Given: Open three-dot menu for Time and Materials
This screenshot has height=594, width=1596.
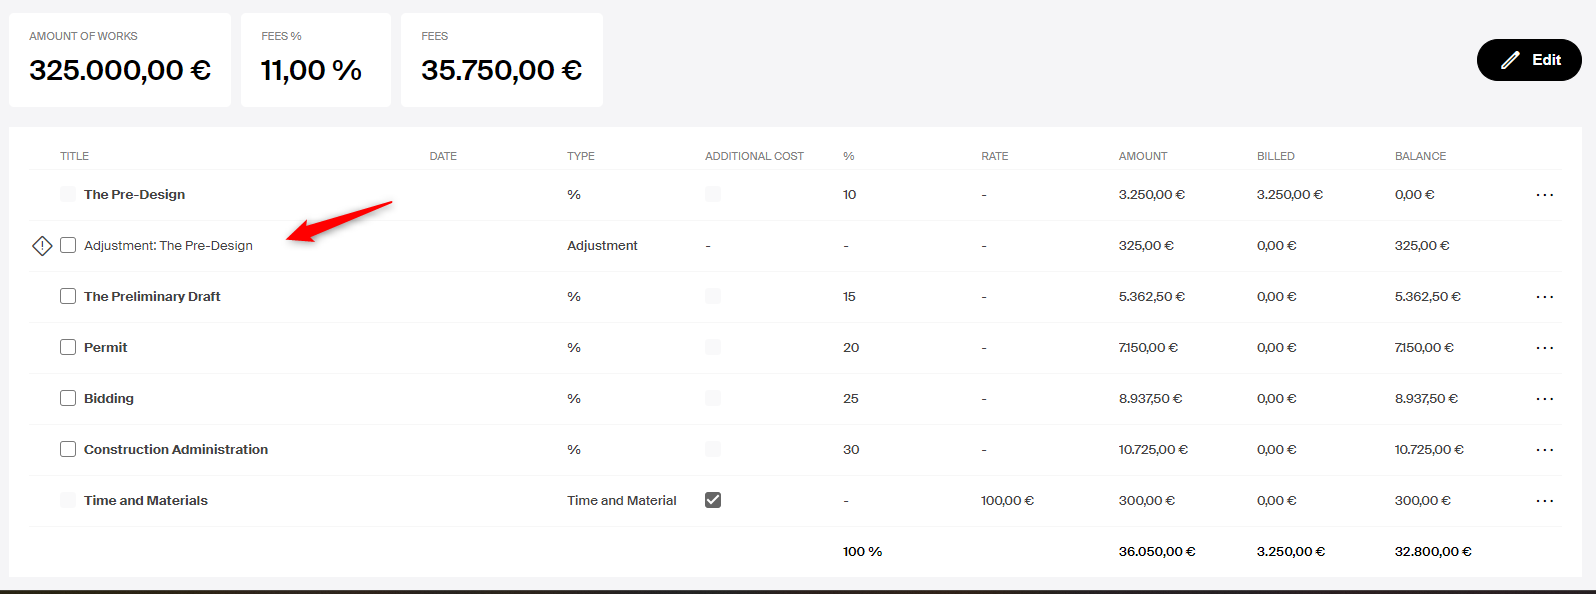Looking at the screenshot, I should click(x=1544, y=501).
